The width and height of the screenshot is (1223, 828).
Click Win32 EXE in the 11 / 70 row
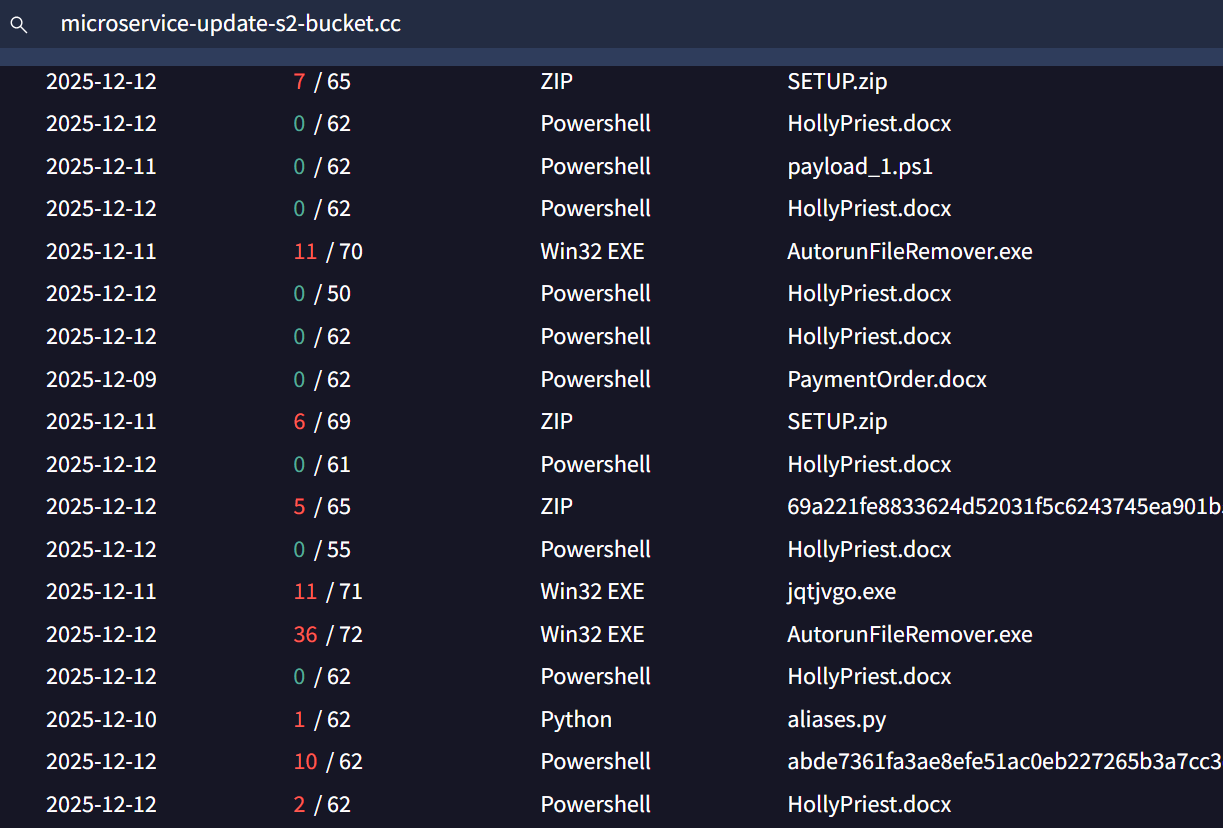592,251
